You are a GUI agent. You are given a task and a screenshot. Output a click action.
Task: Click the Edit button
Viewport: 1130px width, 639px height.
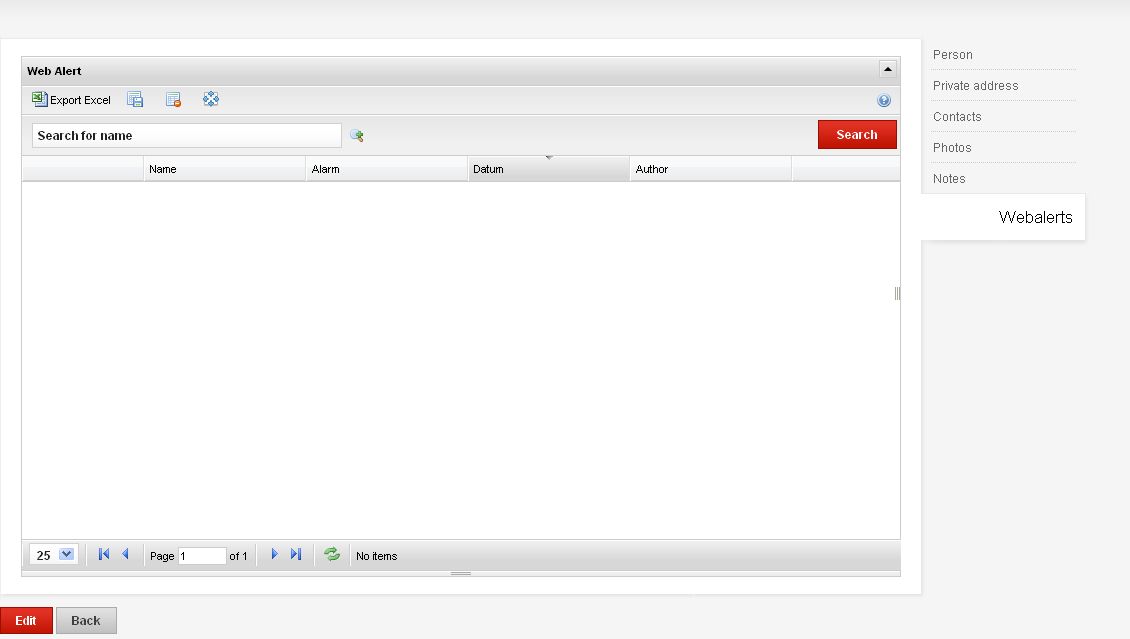tap(26, 621)
